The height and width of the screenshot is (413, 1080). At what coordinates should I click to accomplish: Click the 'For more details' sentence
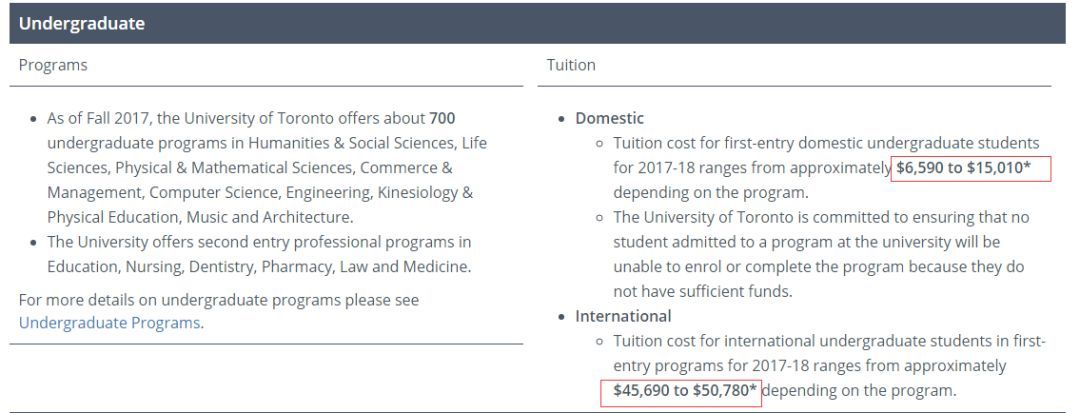(x=219, y=299)
